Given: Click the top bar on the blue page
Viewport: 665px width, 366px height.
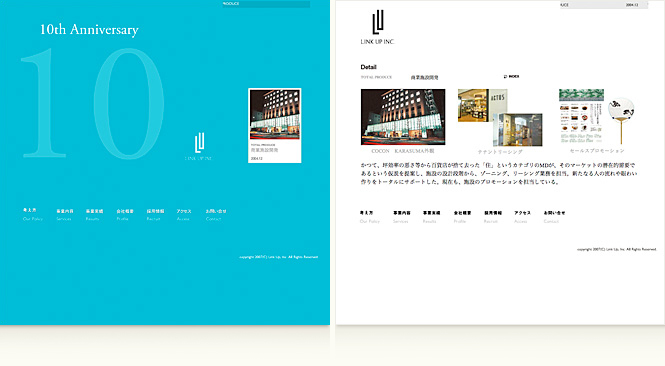Looking at the screenshot, I should click(266, 4).
